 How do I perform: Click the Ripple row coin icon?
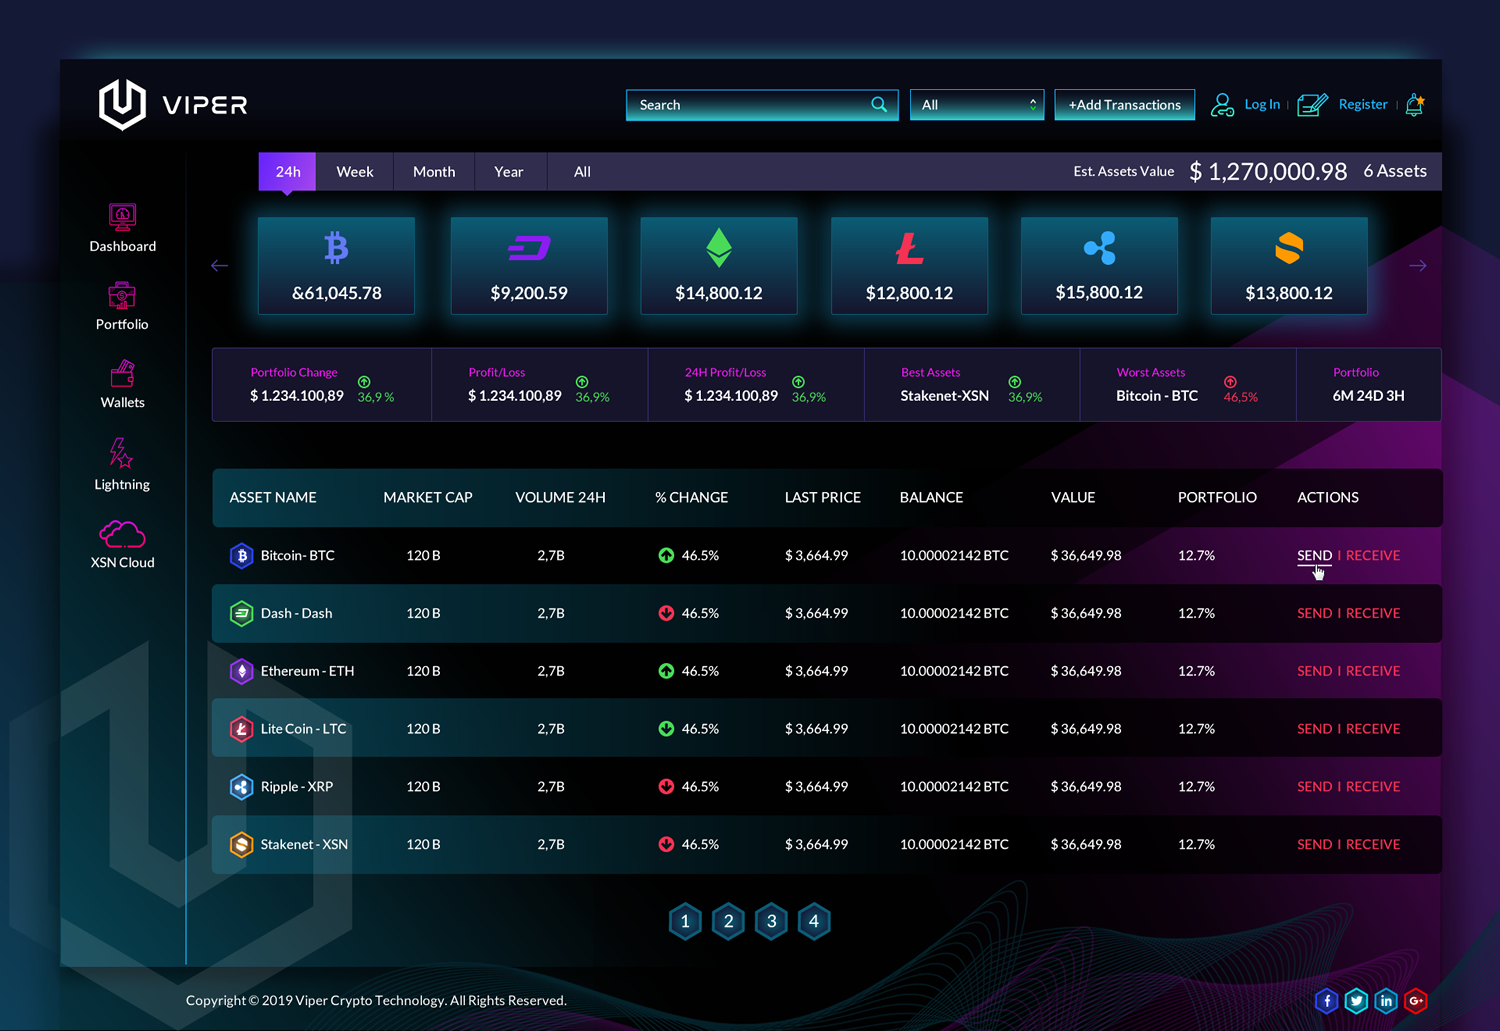click(241, 786)
